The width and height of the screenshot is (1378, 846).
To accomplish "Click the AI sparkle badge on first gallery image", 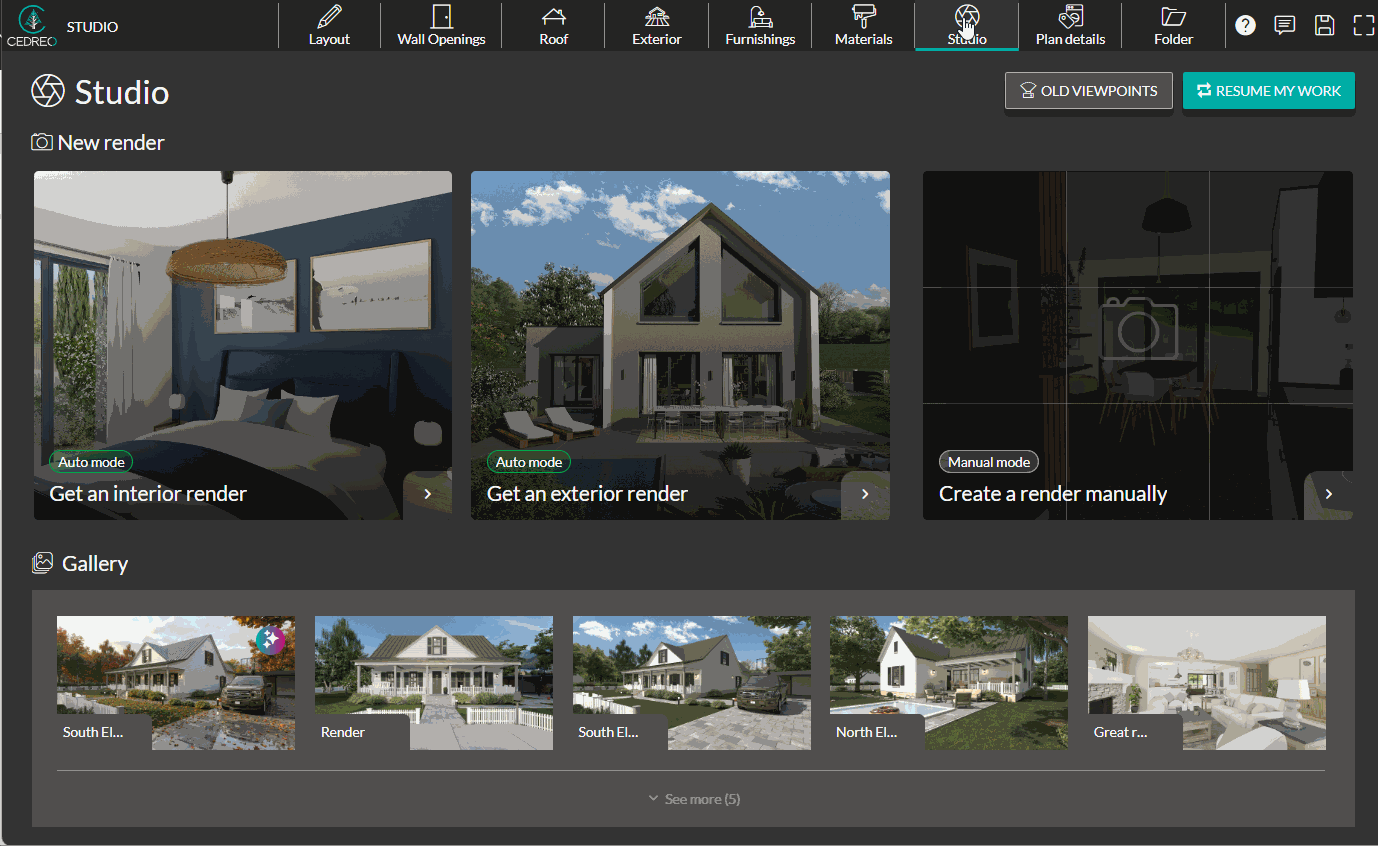I will (270, 640).
